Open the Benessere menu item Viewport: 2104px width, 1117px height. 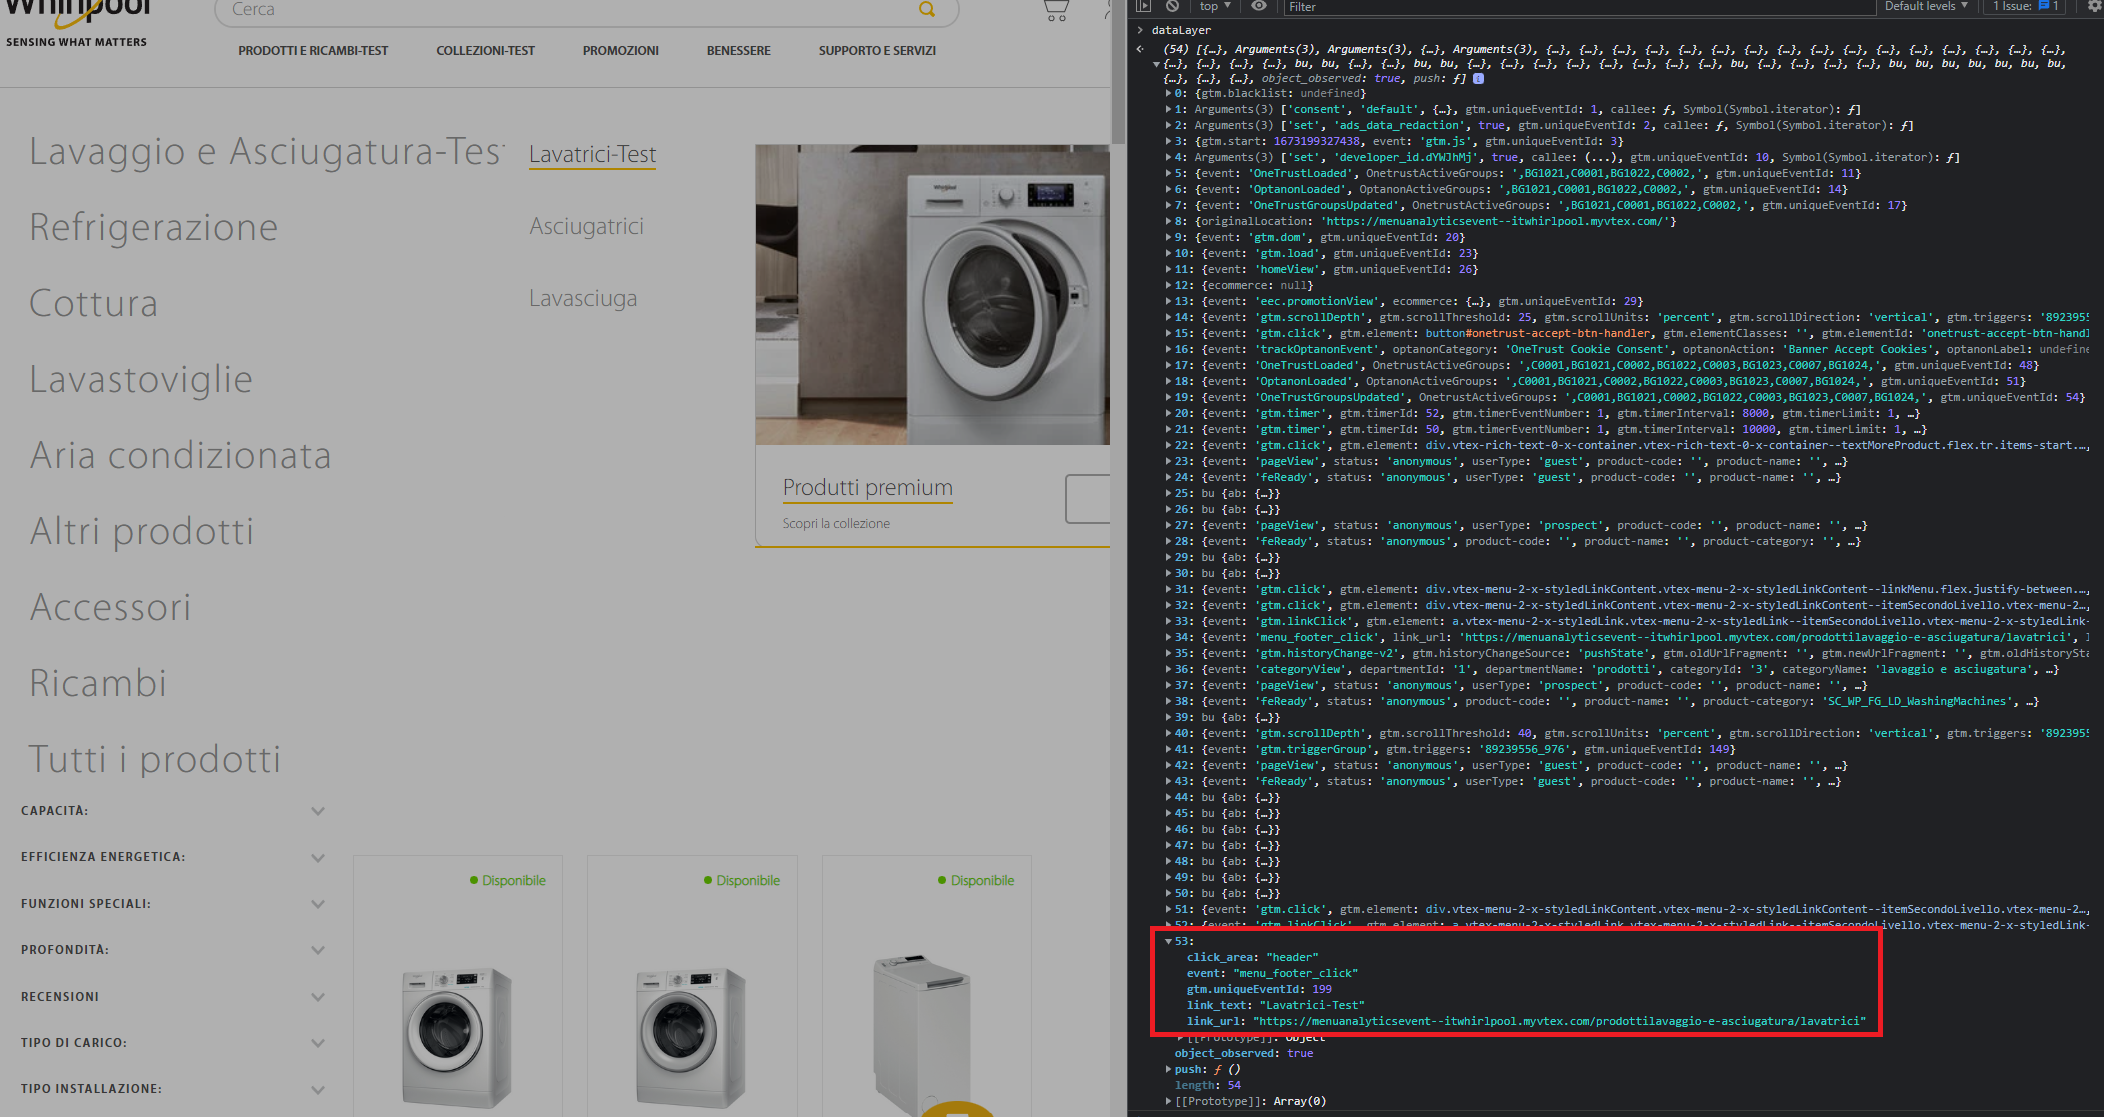(x=739, y=51)
